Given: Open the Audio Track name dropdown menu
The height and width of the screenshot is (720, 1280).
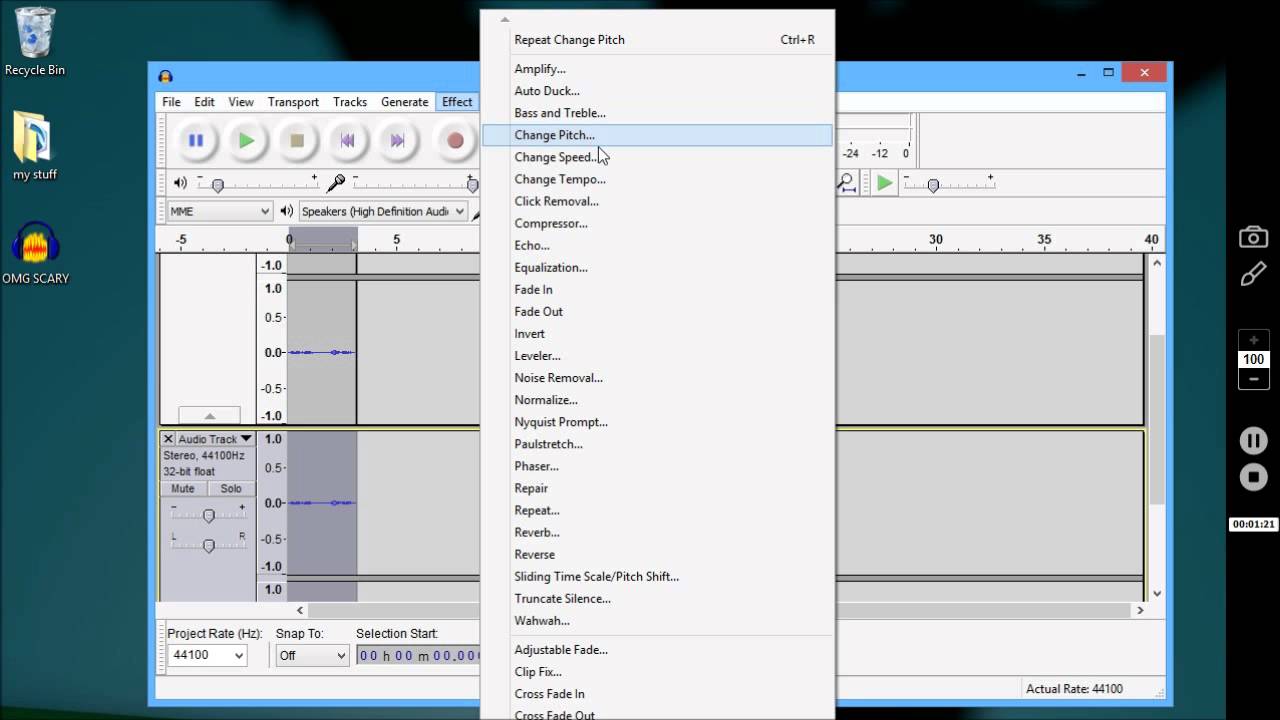Looking at the screenshot, I should click(x=214, y=439).
